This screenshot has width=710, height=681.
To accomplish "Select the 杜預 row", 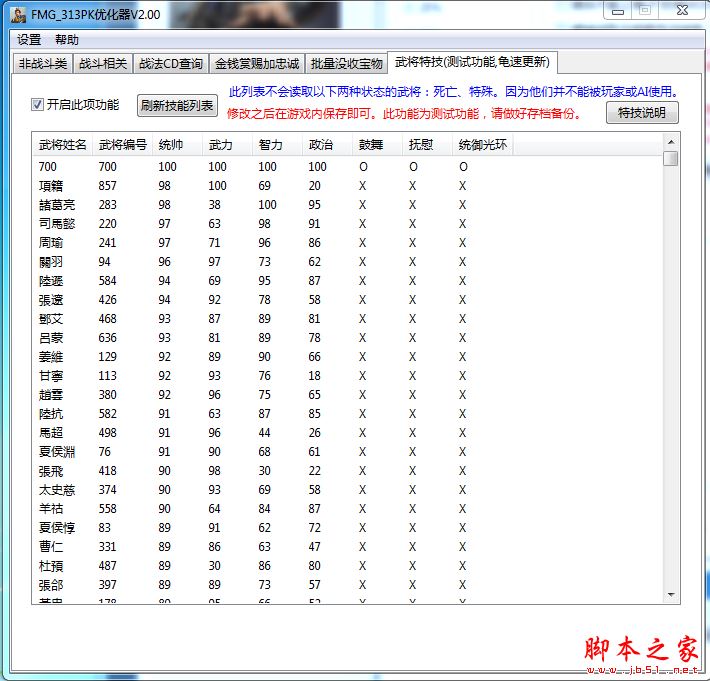I will 347,566.
